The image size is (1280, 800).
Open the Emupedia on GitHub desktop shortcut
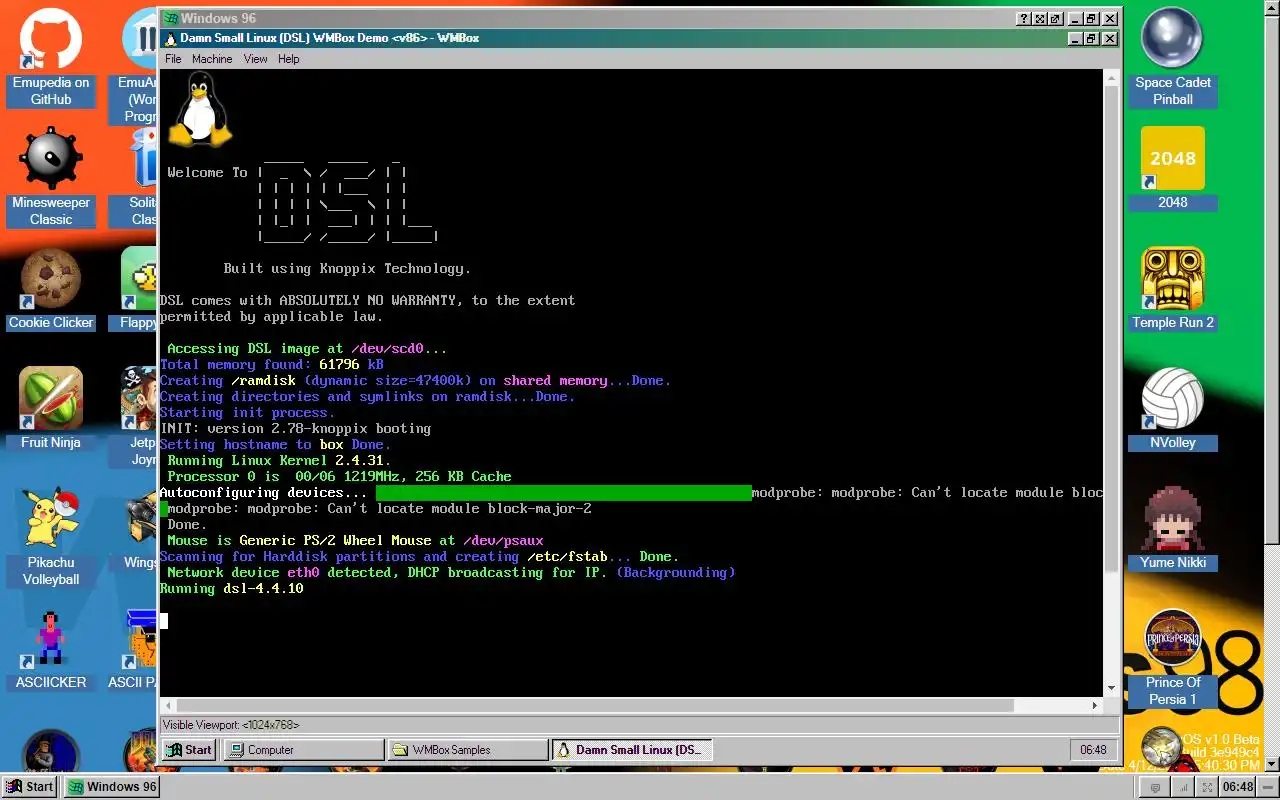[x=50, y=57]
